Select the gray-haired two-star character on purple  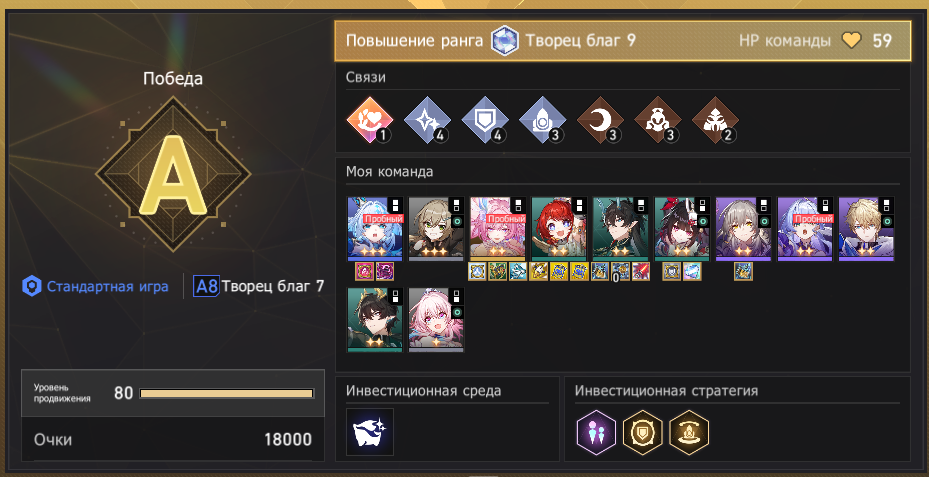point(744,229)
